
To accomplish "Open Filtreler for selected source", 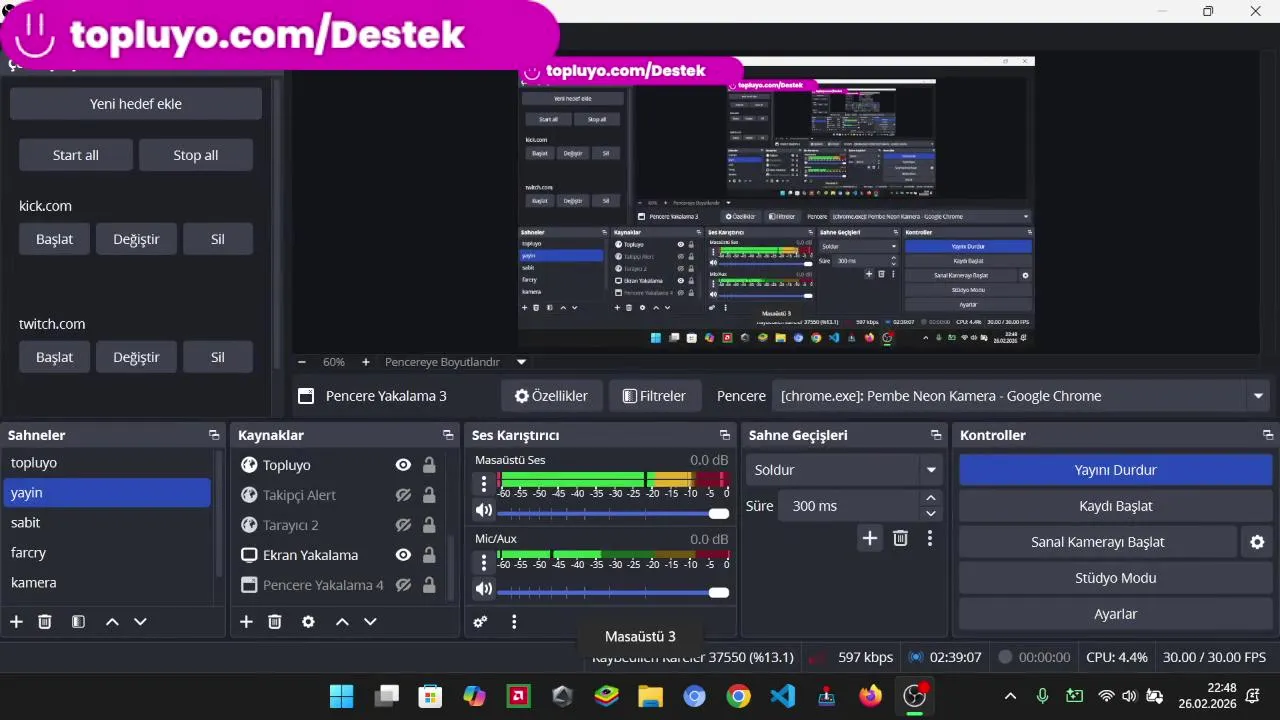I will click(655, 396).
